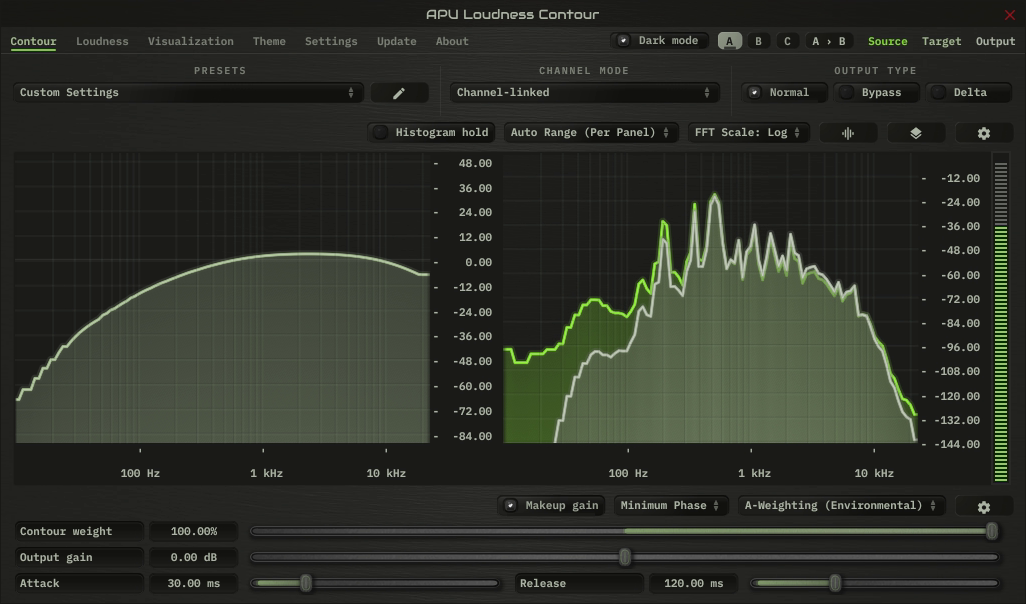The height and width of the screenshot is (604, 1026).
Task: Toggle Makeup gain
Action: (x=553, y=505)
